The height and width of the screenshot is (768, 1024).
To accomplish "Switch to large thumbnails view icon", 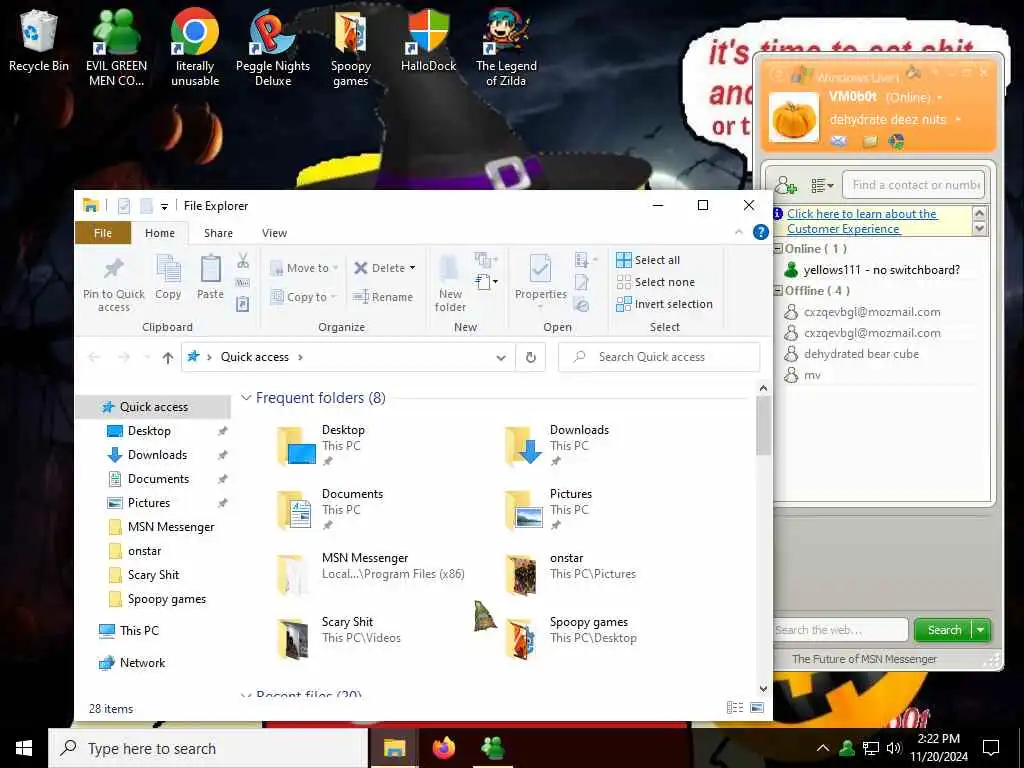I will (x=757, y=708).
